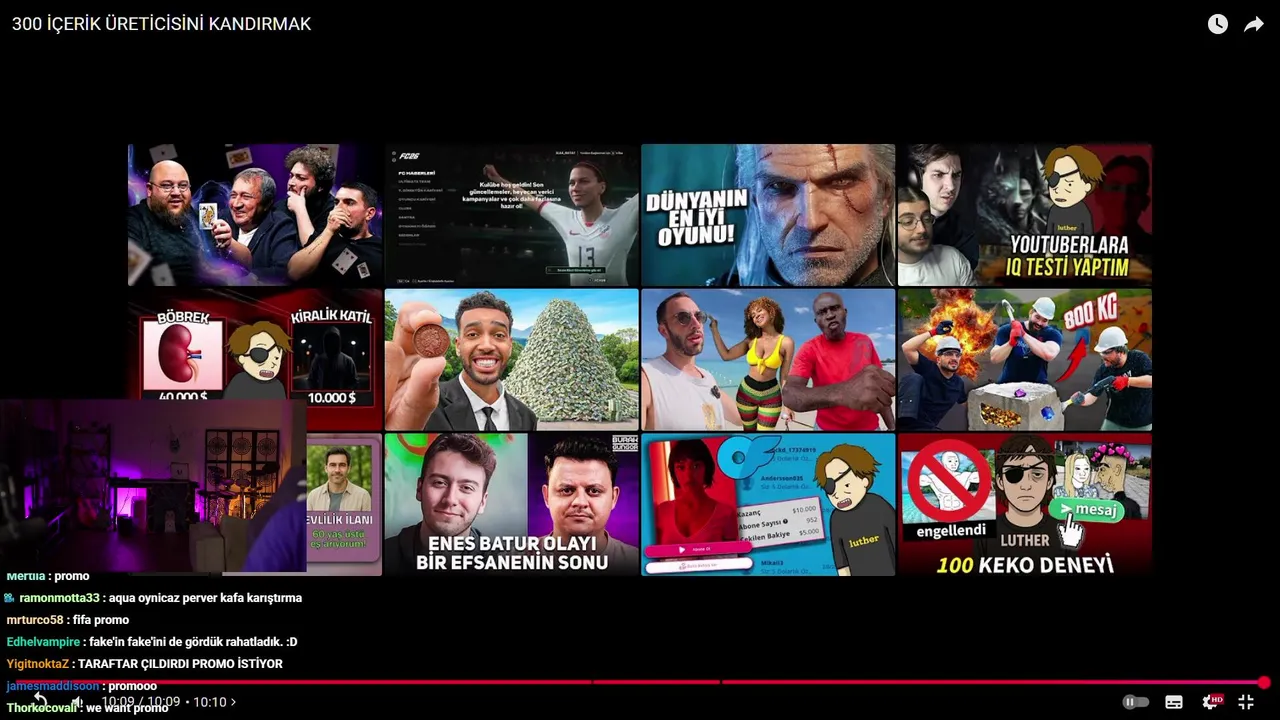Open the coin and money pile thumbnail
Image resolution: width=1280 pixels, height=720 pixels.
click(512, 360)
